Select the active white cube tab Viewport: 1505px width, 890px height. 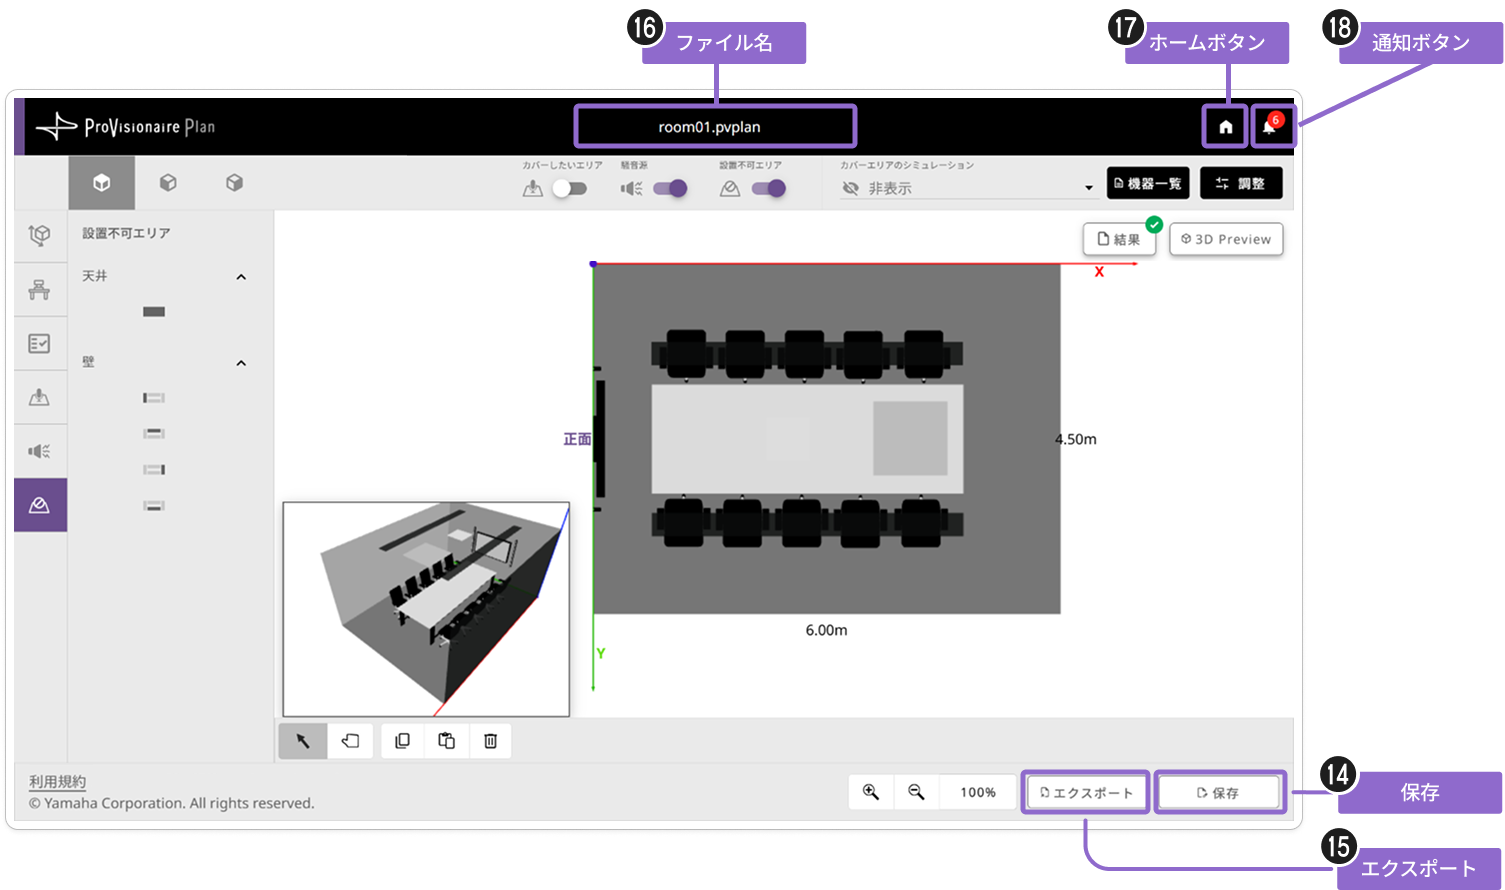click(x=101, y=183)
